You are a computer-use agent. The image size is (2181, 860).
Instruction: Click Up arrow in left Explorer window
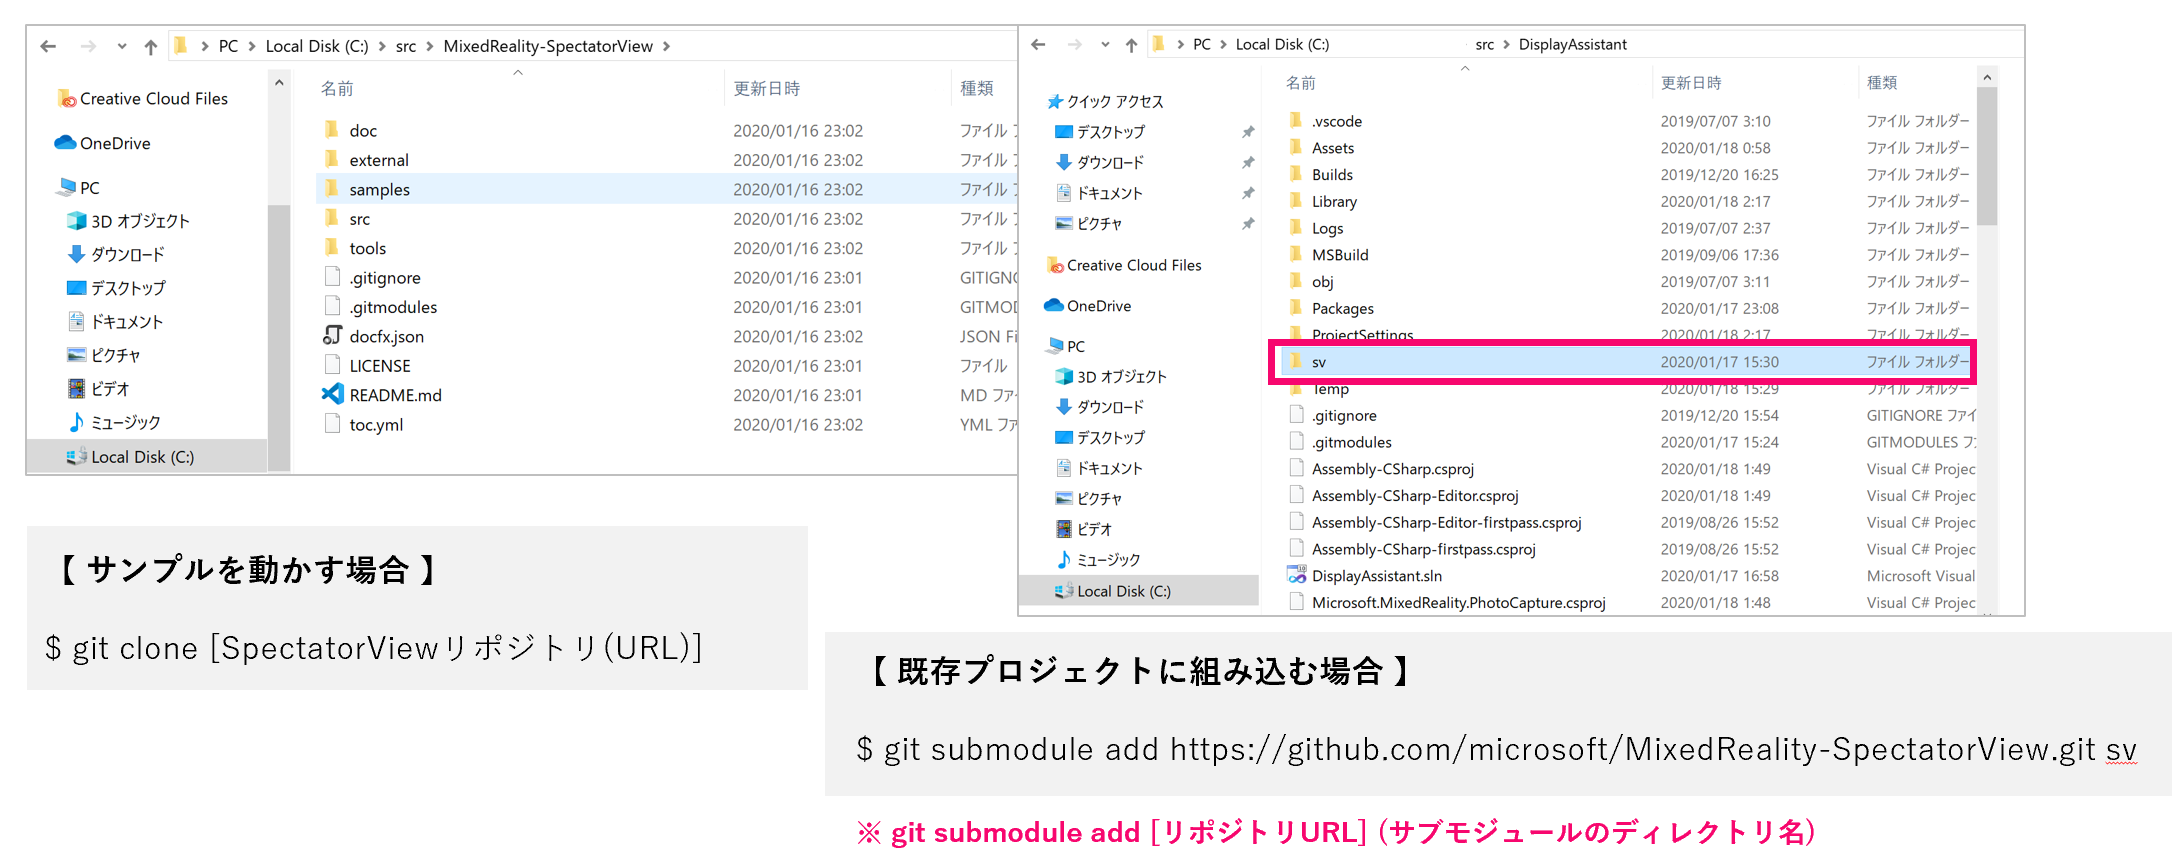click(x=151, y=46)
